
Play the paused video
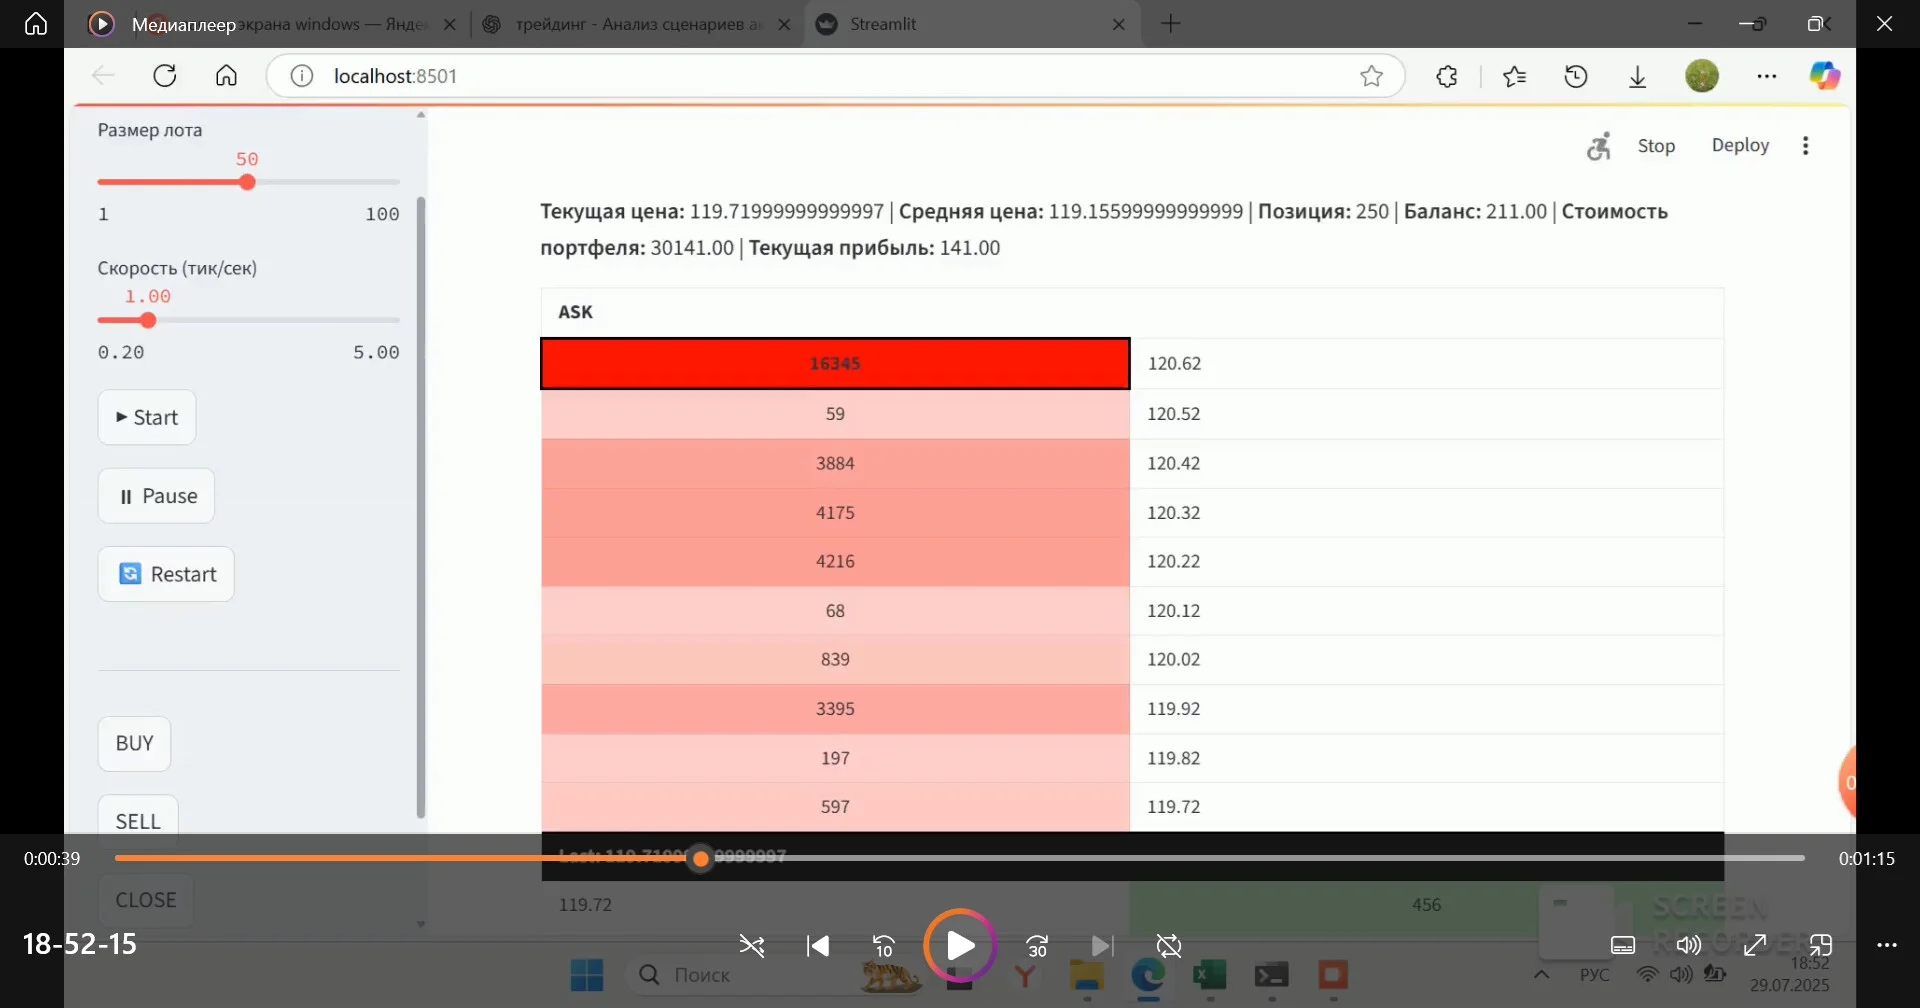coord(960,945)
